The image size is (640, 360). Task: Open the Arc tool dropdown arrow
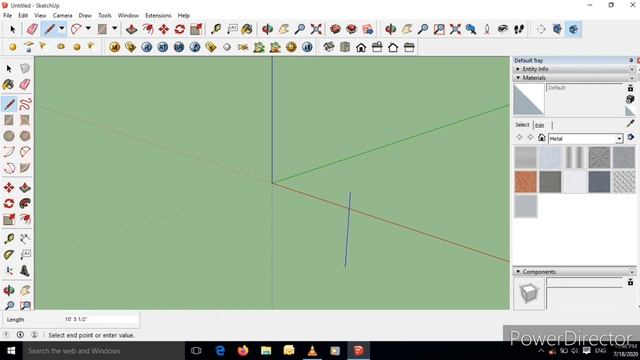click(x=88, y=29)
